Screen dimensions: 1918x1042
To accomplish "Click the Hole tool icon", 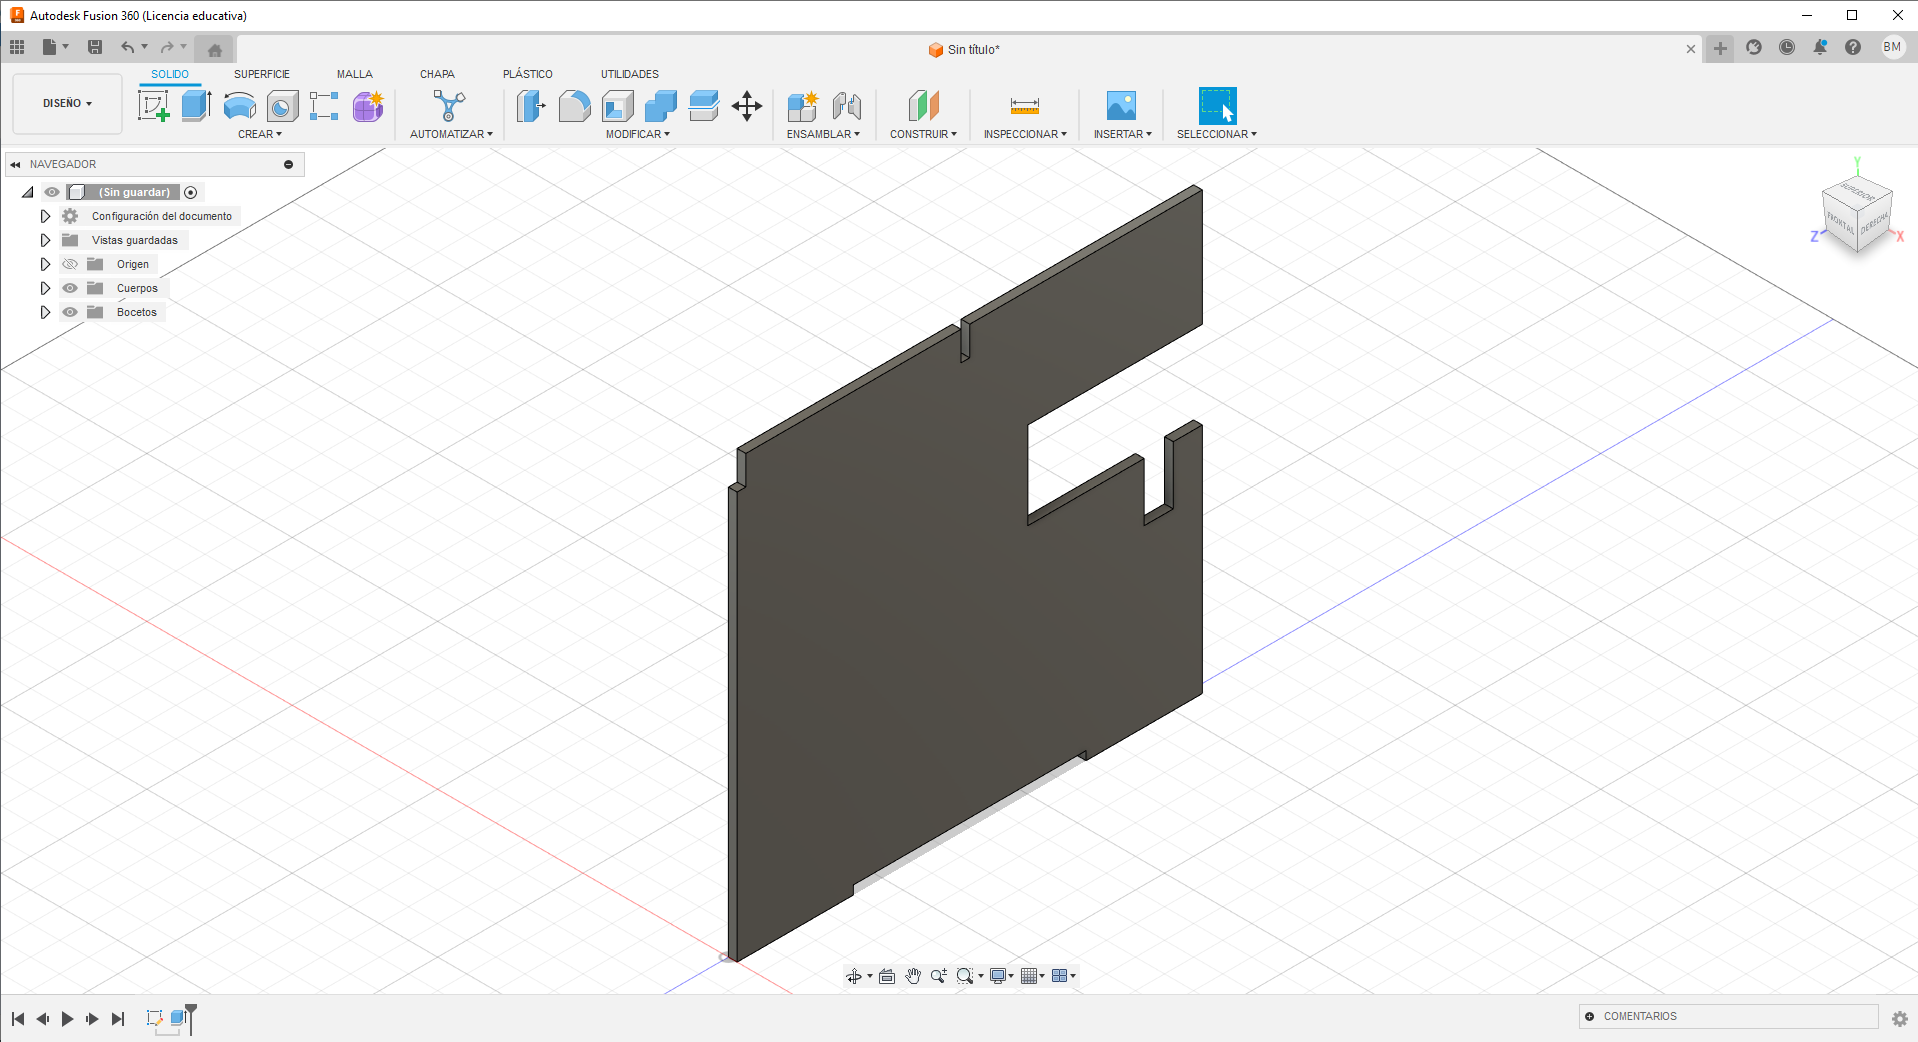I will click(282, 106).
